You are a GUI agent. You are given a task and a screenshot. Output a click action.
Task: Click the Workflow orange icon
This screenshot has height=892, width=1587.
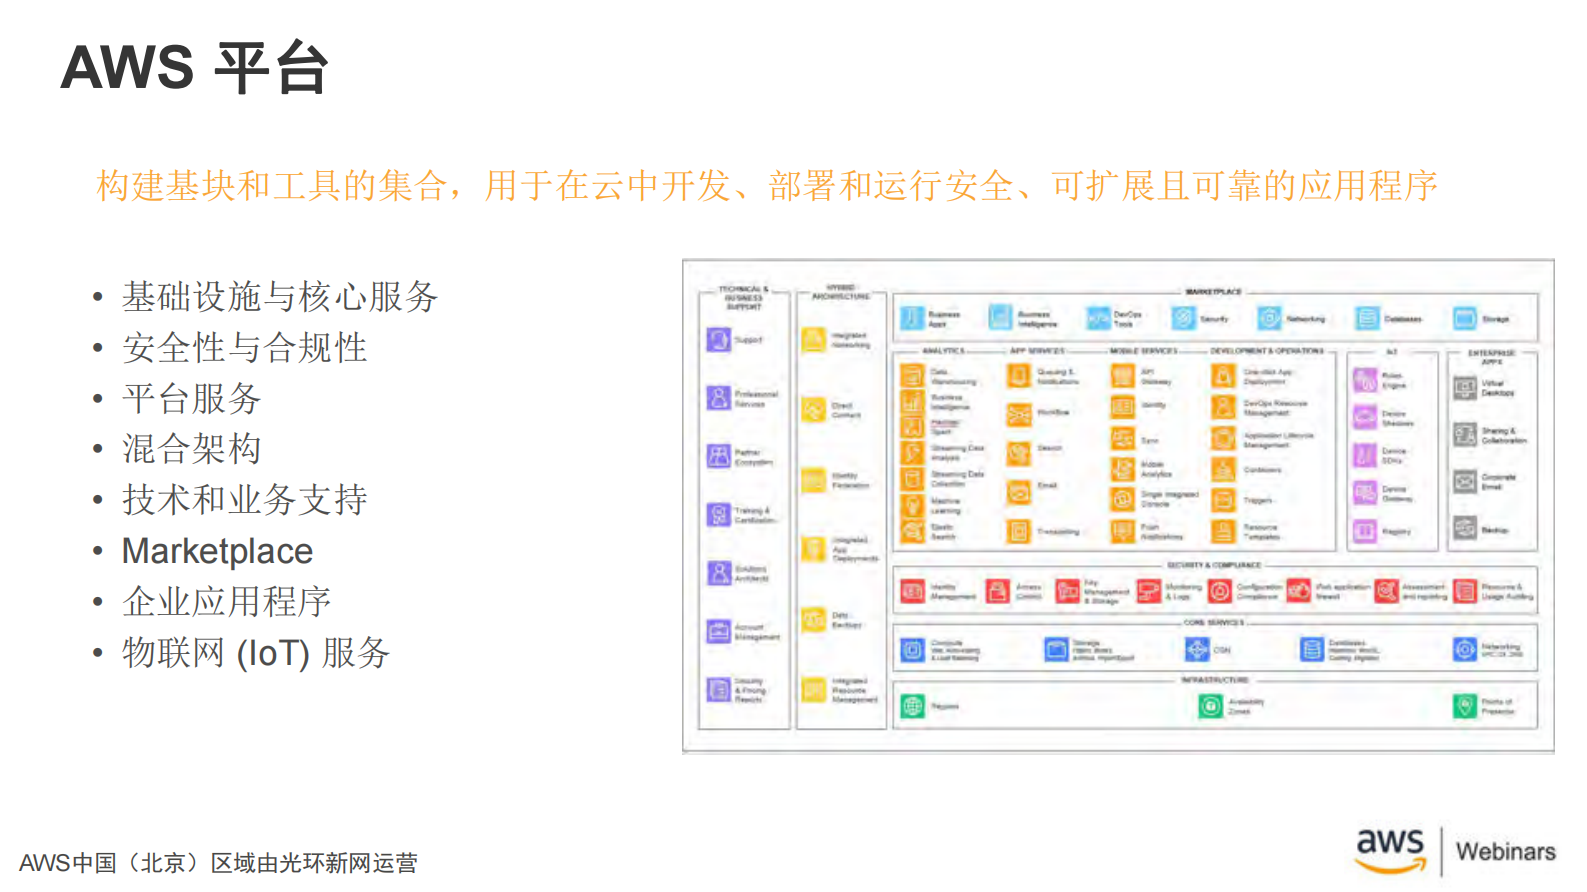coord(1018,413)
